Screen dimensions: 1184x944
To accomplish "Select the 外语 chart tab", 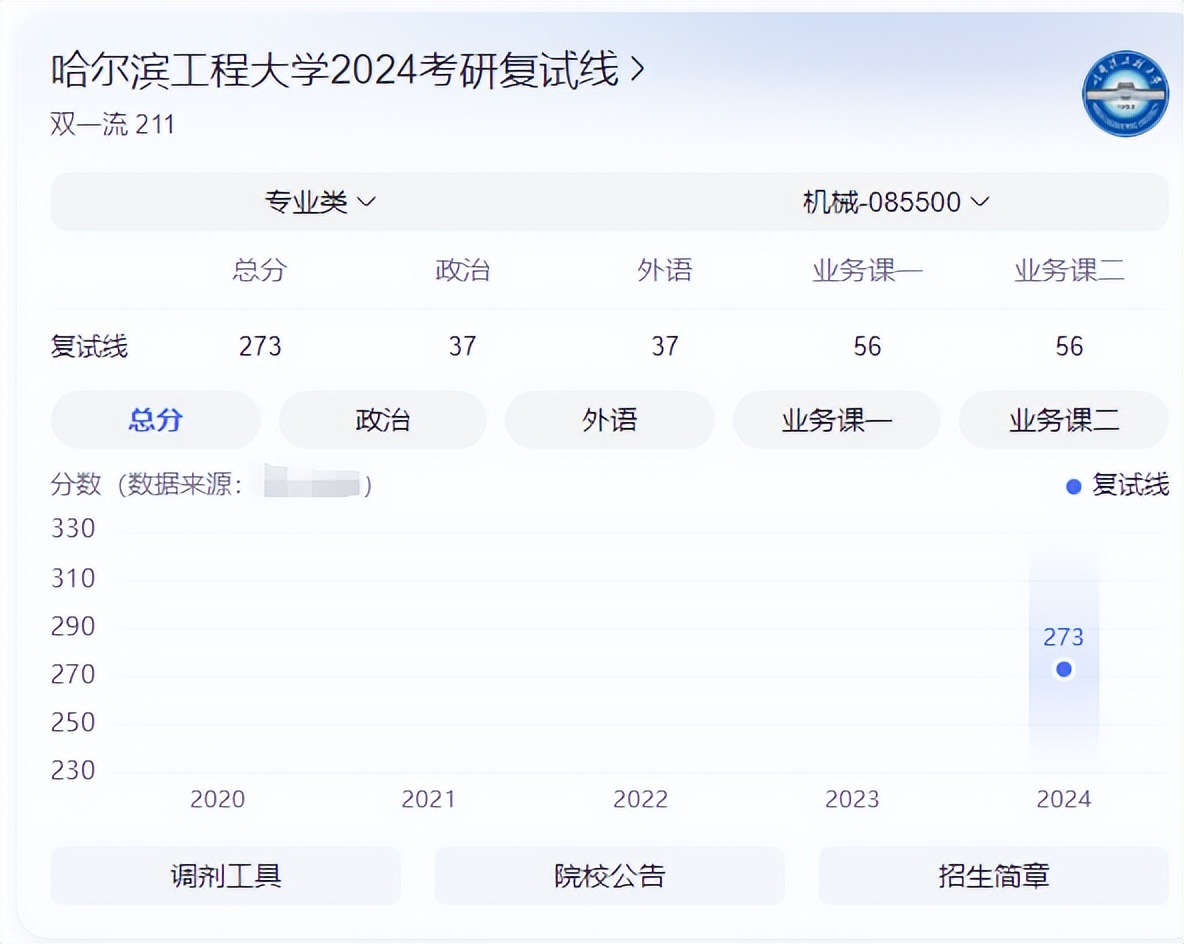I will point(609,420).
